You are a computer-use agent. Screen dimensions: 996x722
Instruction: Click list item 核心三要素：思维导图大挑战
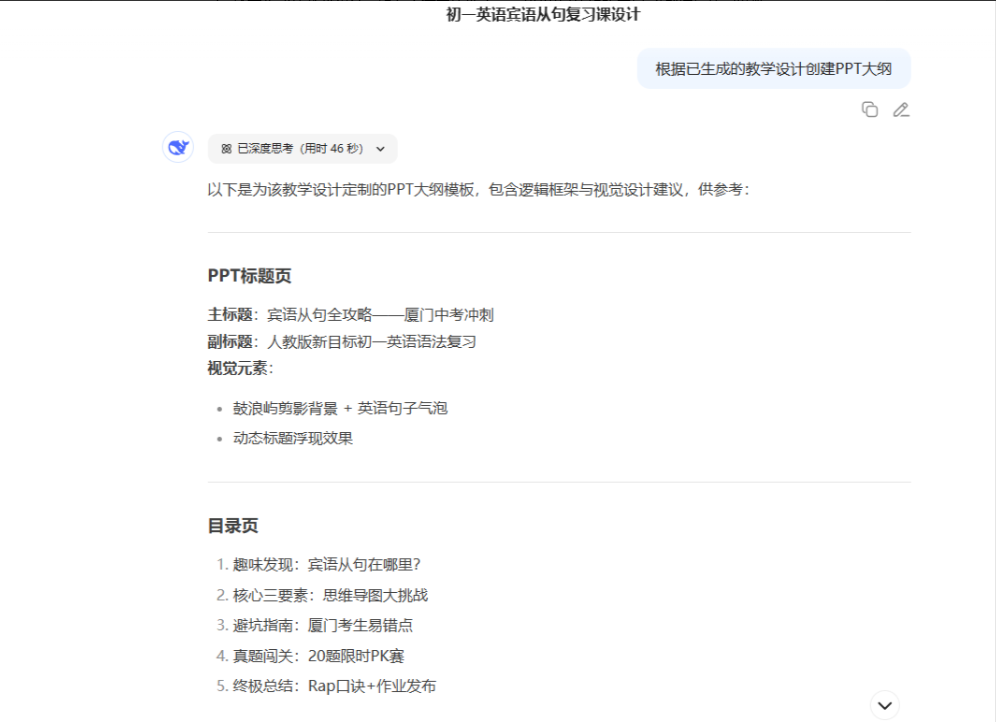pyautogui.click(x=330, y=595)
